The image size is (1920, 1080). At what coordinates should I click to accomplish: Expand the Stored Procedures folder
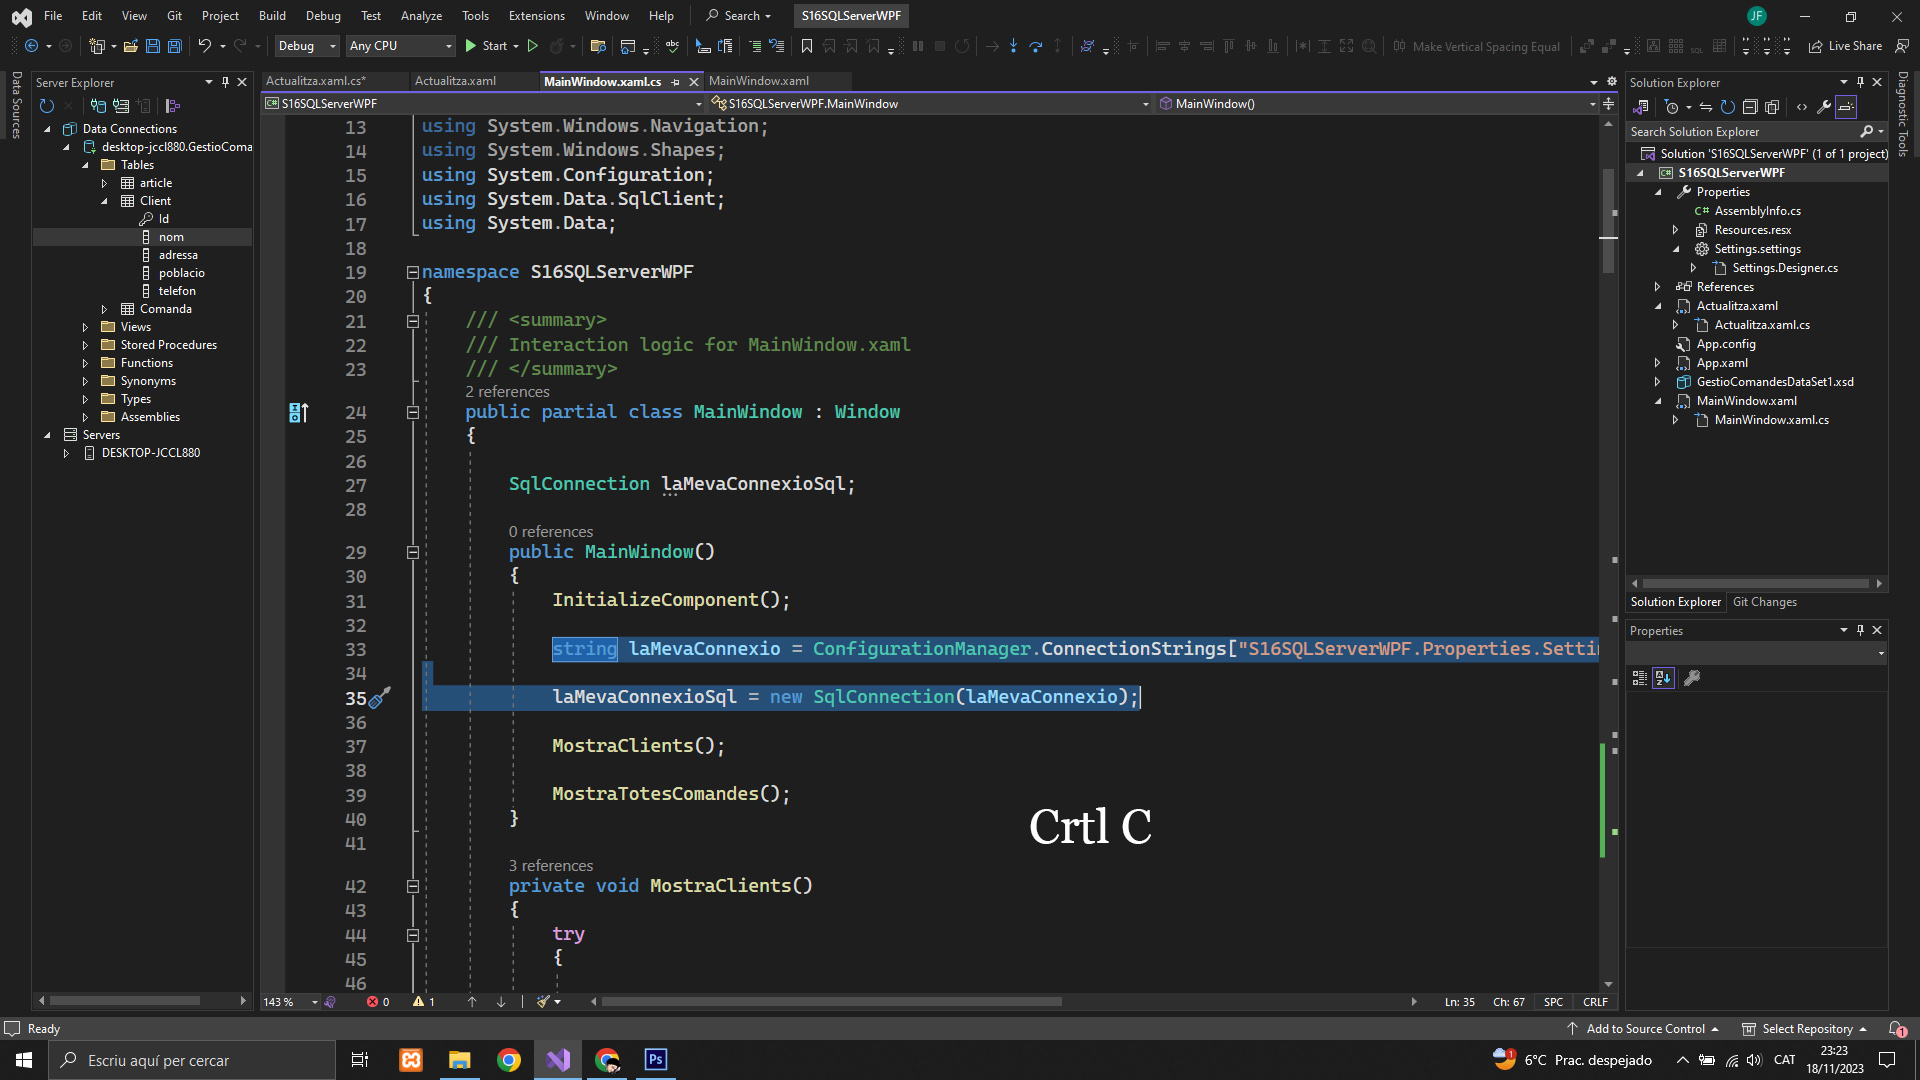pyautogui.click(x=86, y=345)
